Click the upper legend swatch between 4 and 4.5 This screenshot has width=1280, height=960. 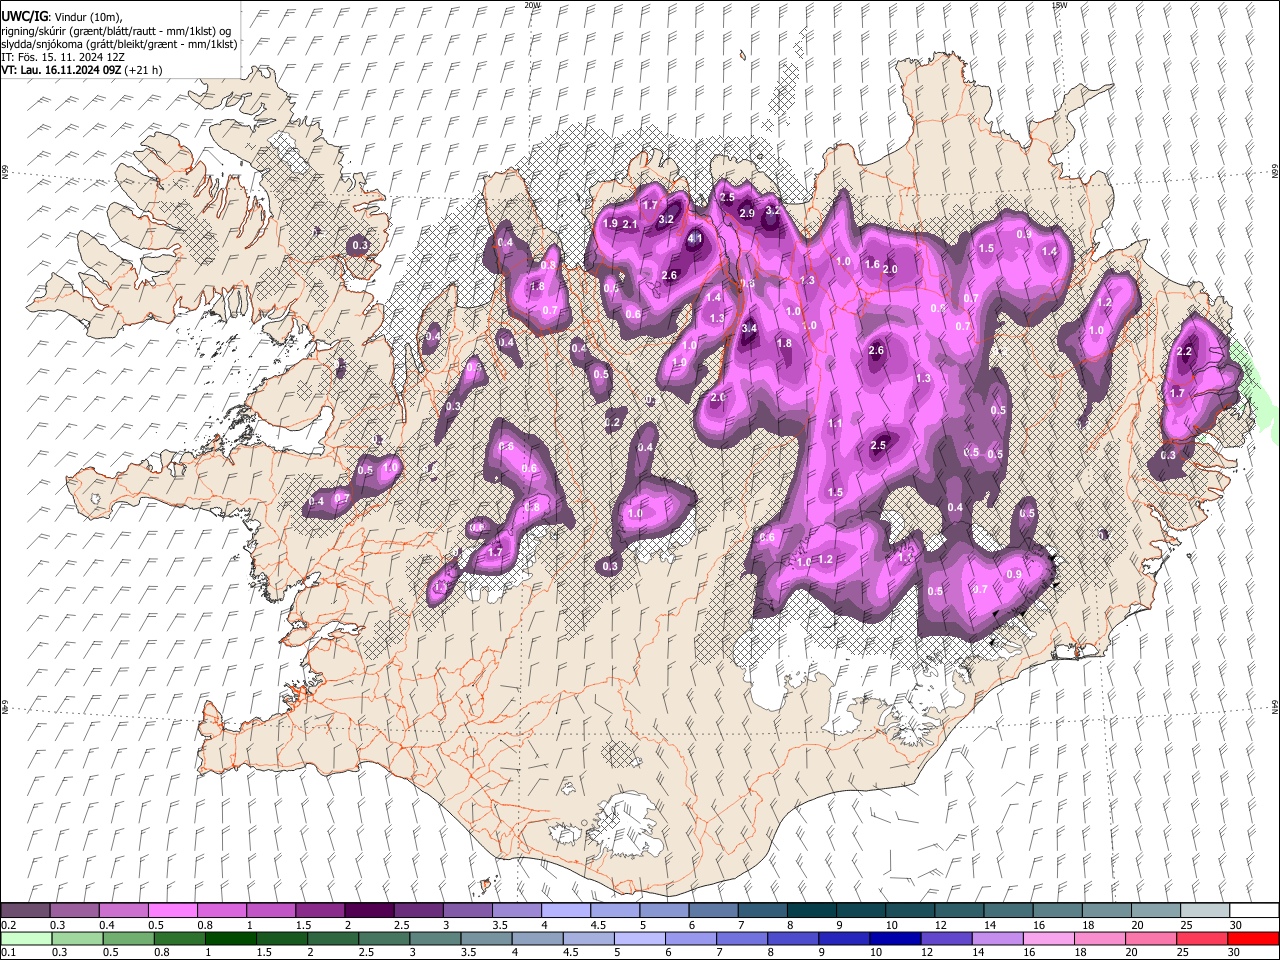point(565,910)
